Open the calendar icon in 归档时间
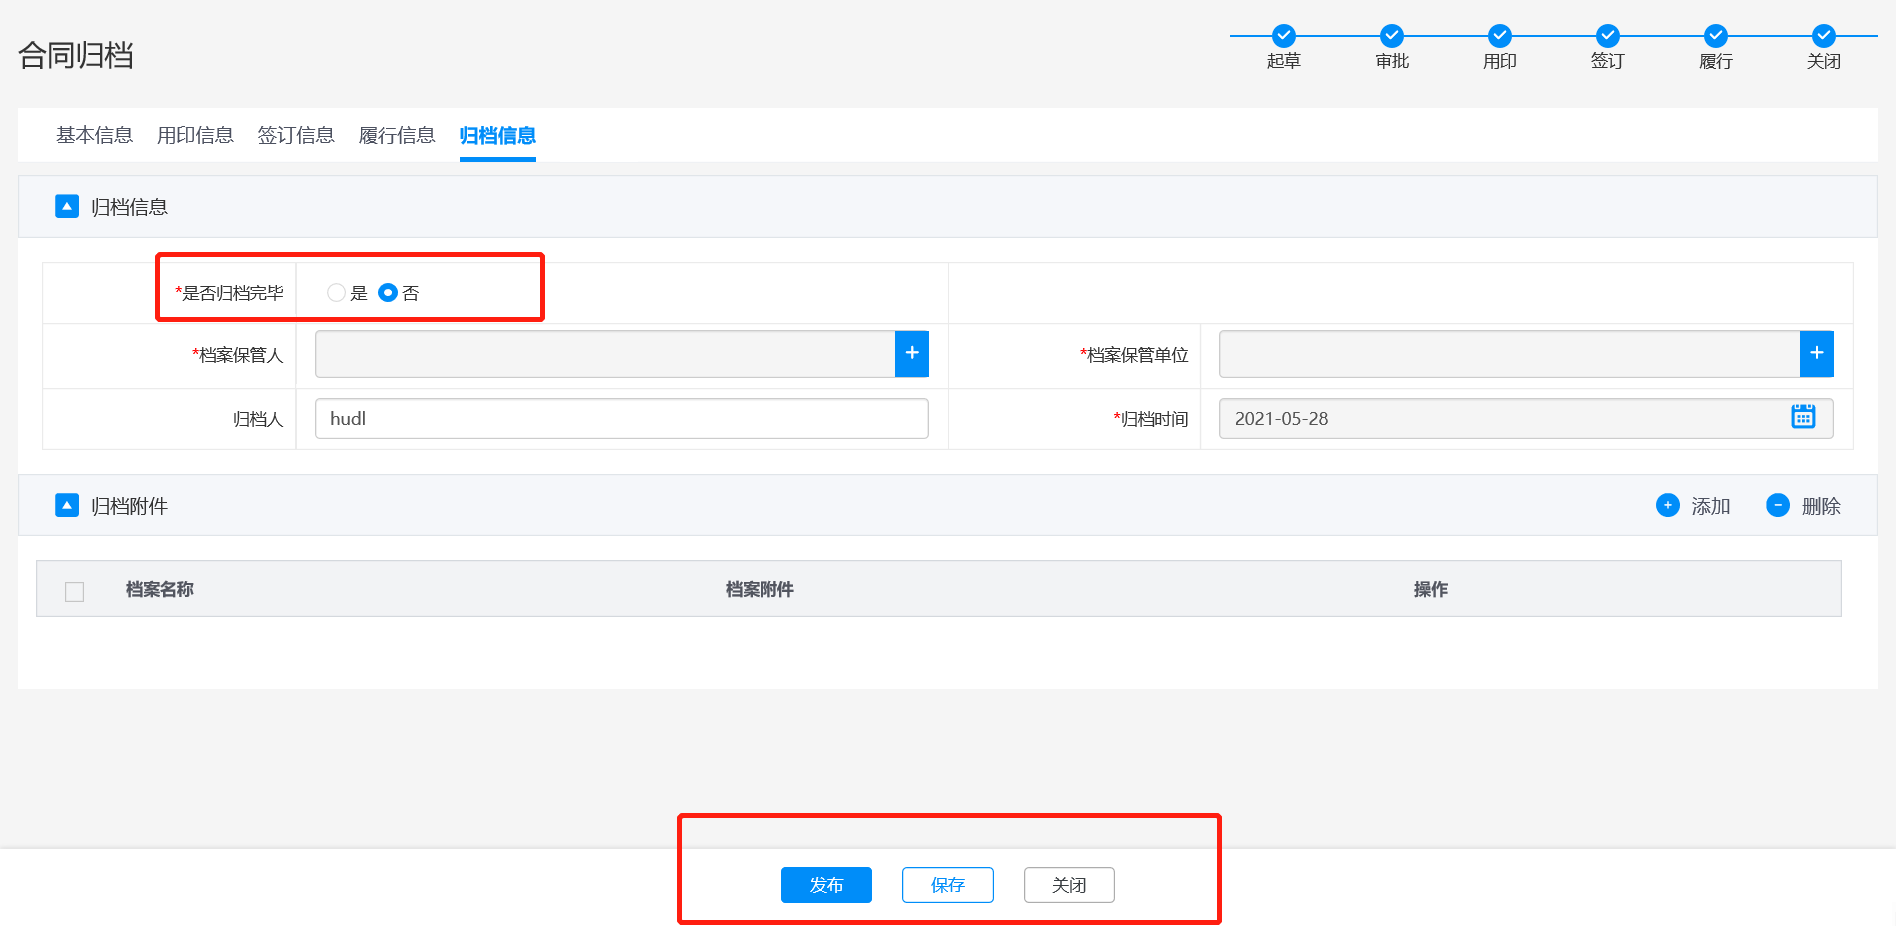 pos(1802,417)
